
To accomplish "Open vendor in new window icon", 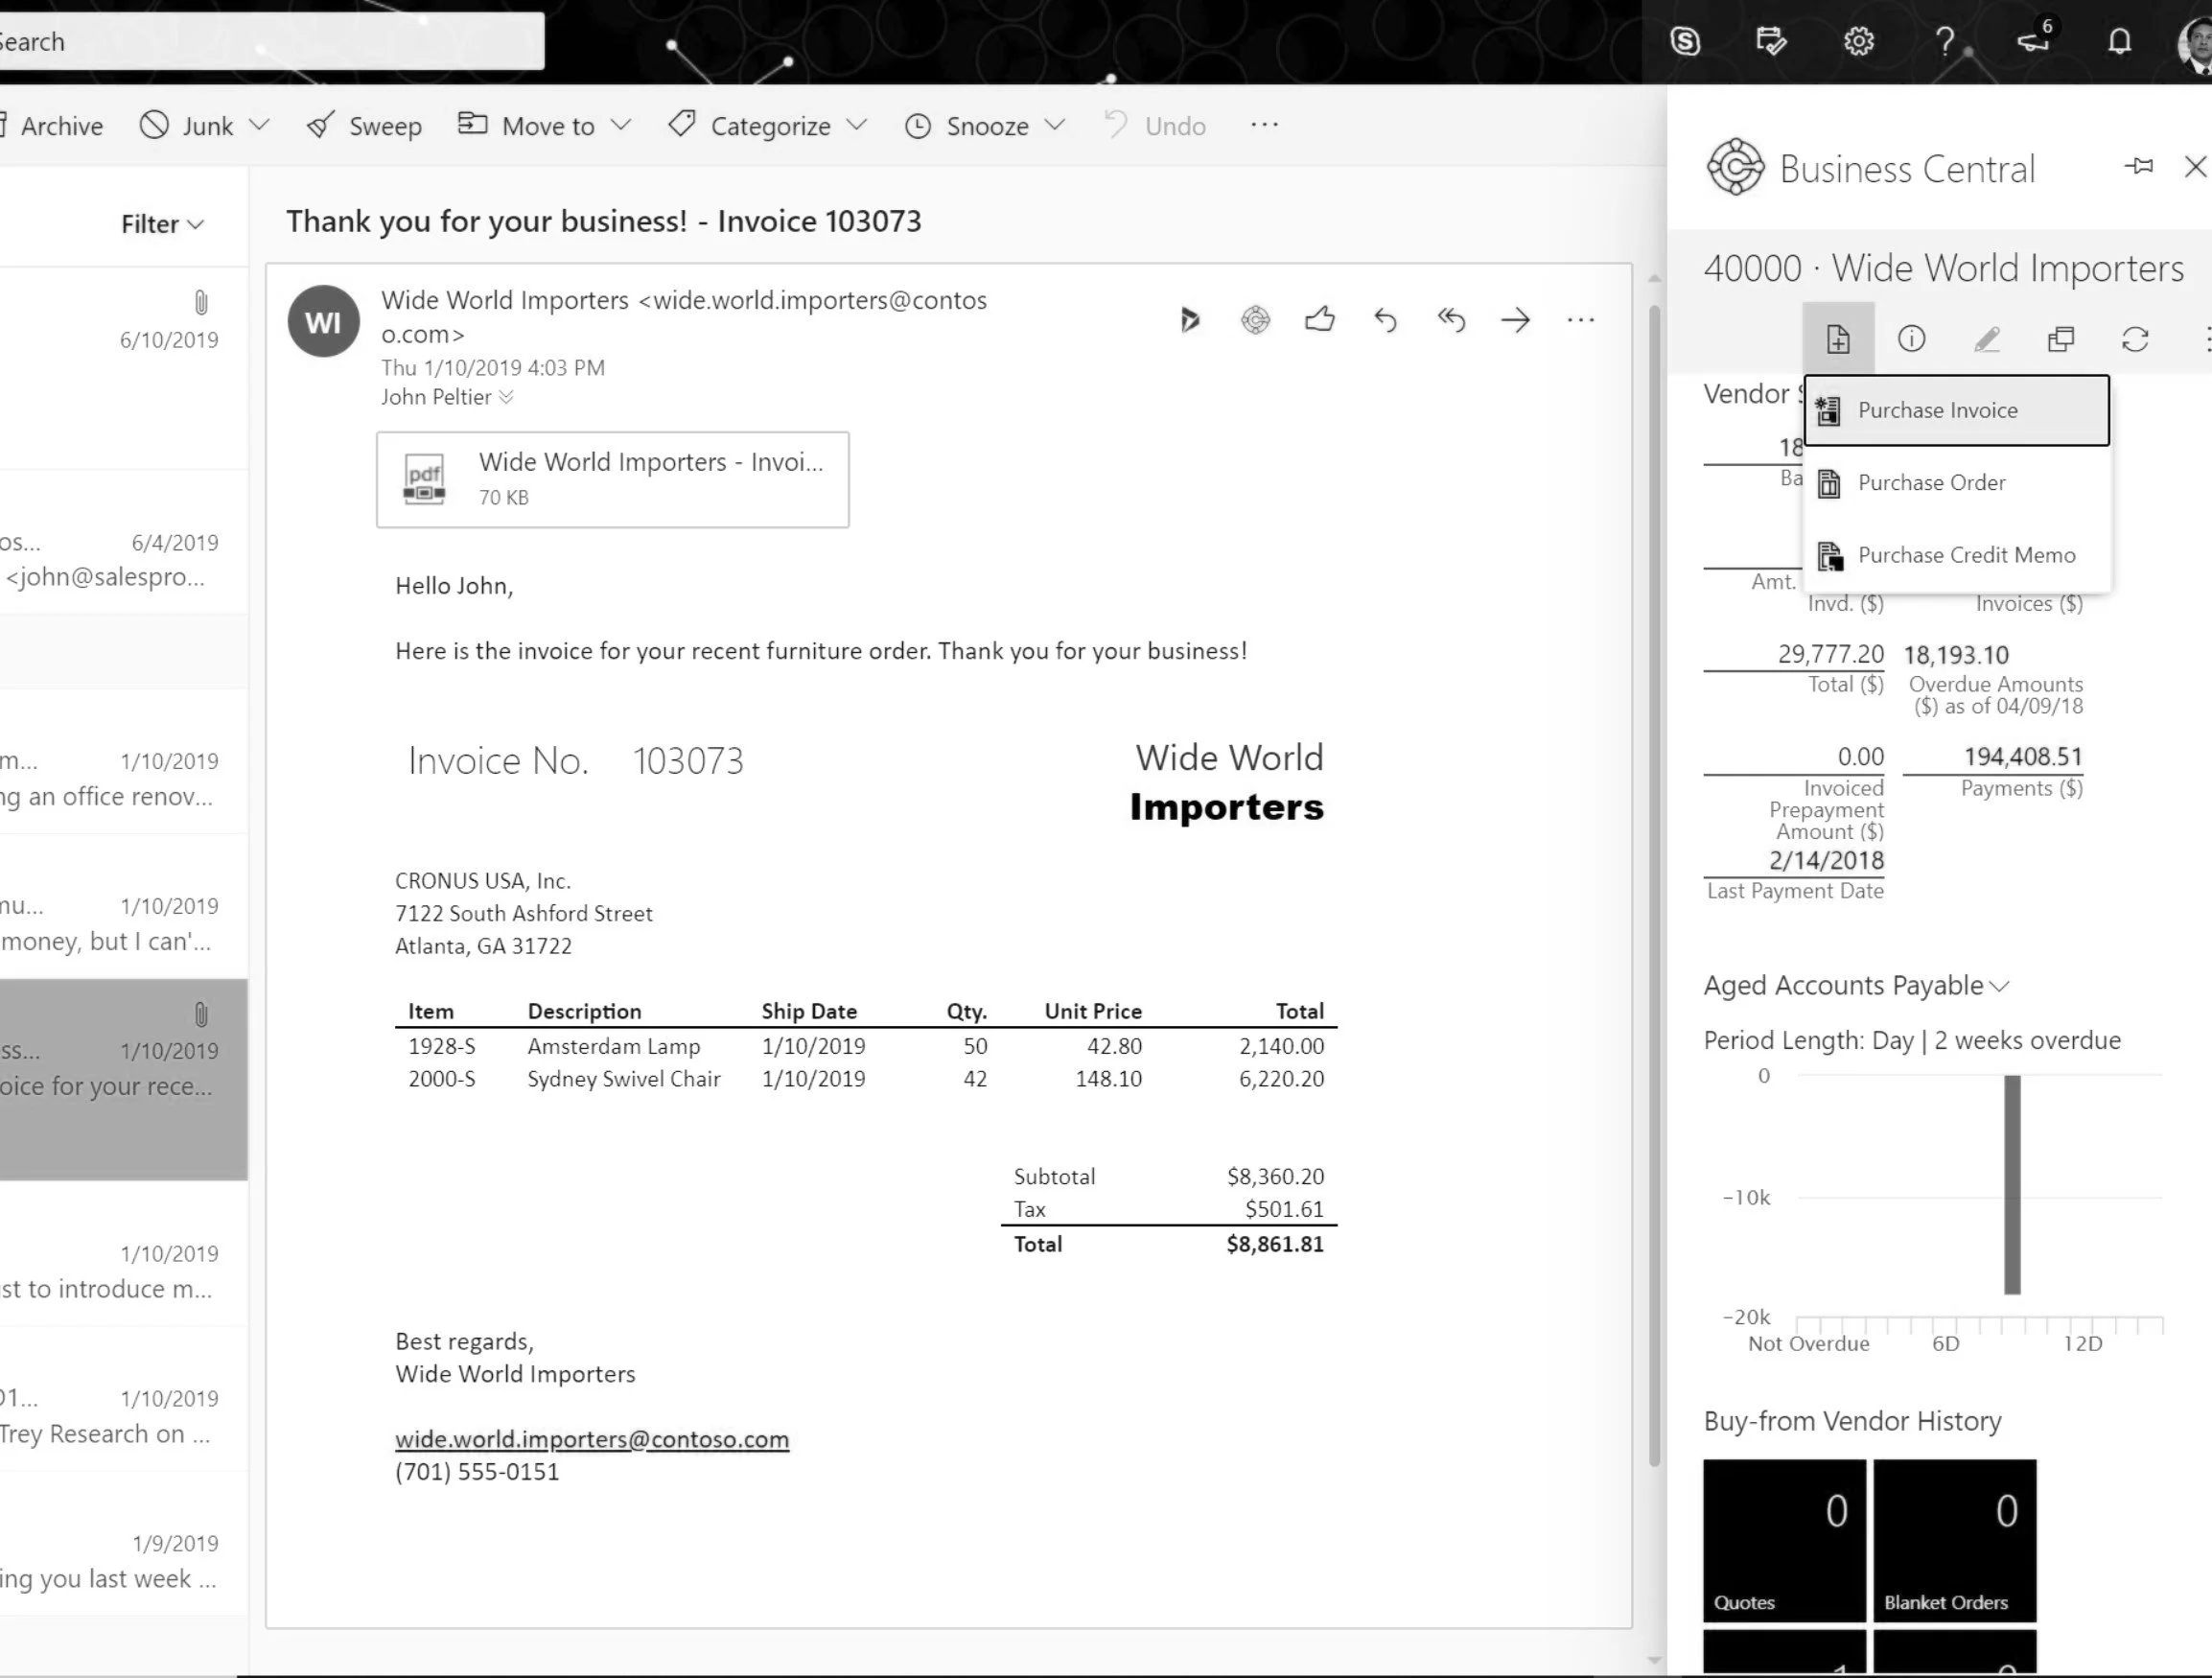I will pyautogui.click(x=2060, y=340).
